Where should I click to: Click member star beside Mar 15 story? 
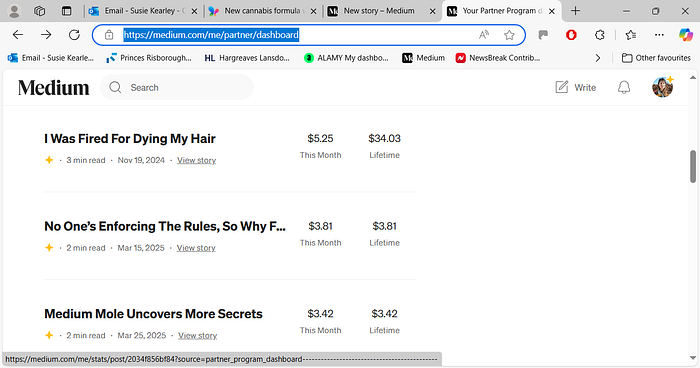[x=49, y=247]
